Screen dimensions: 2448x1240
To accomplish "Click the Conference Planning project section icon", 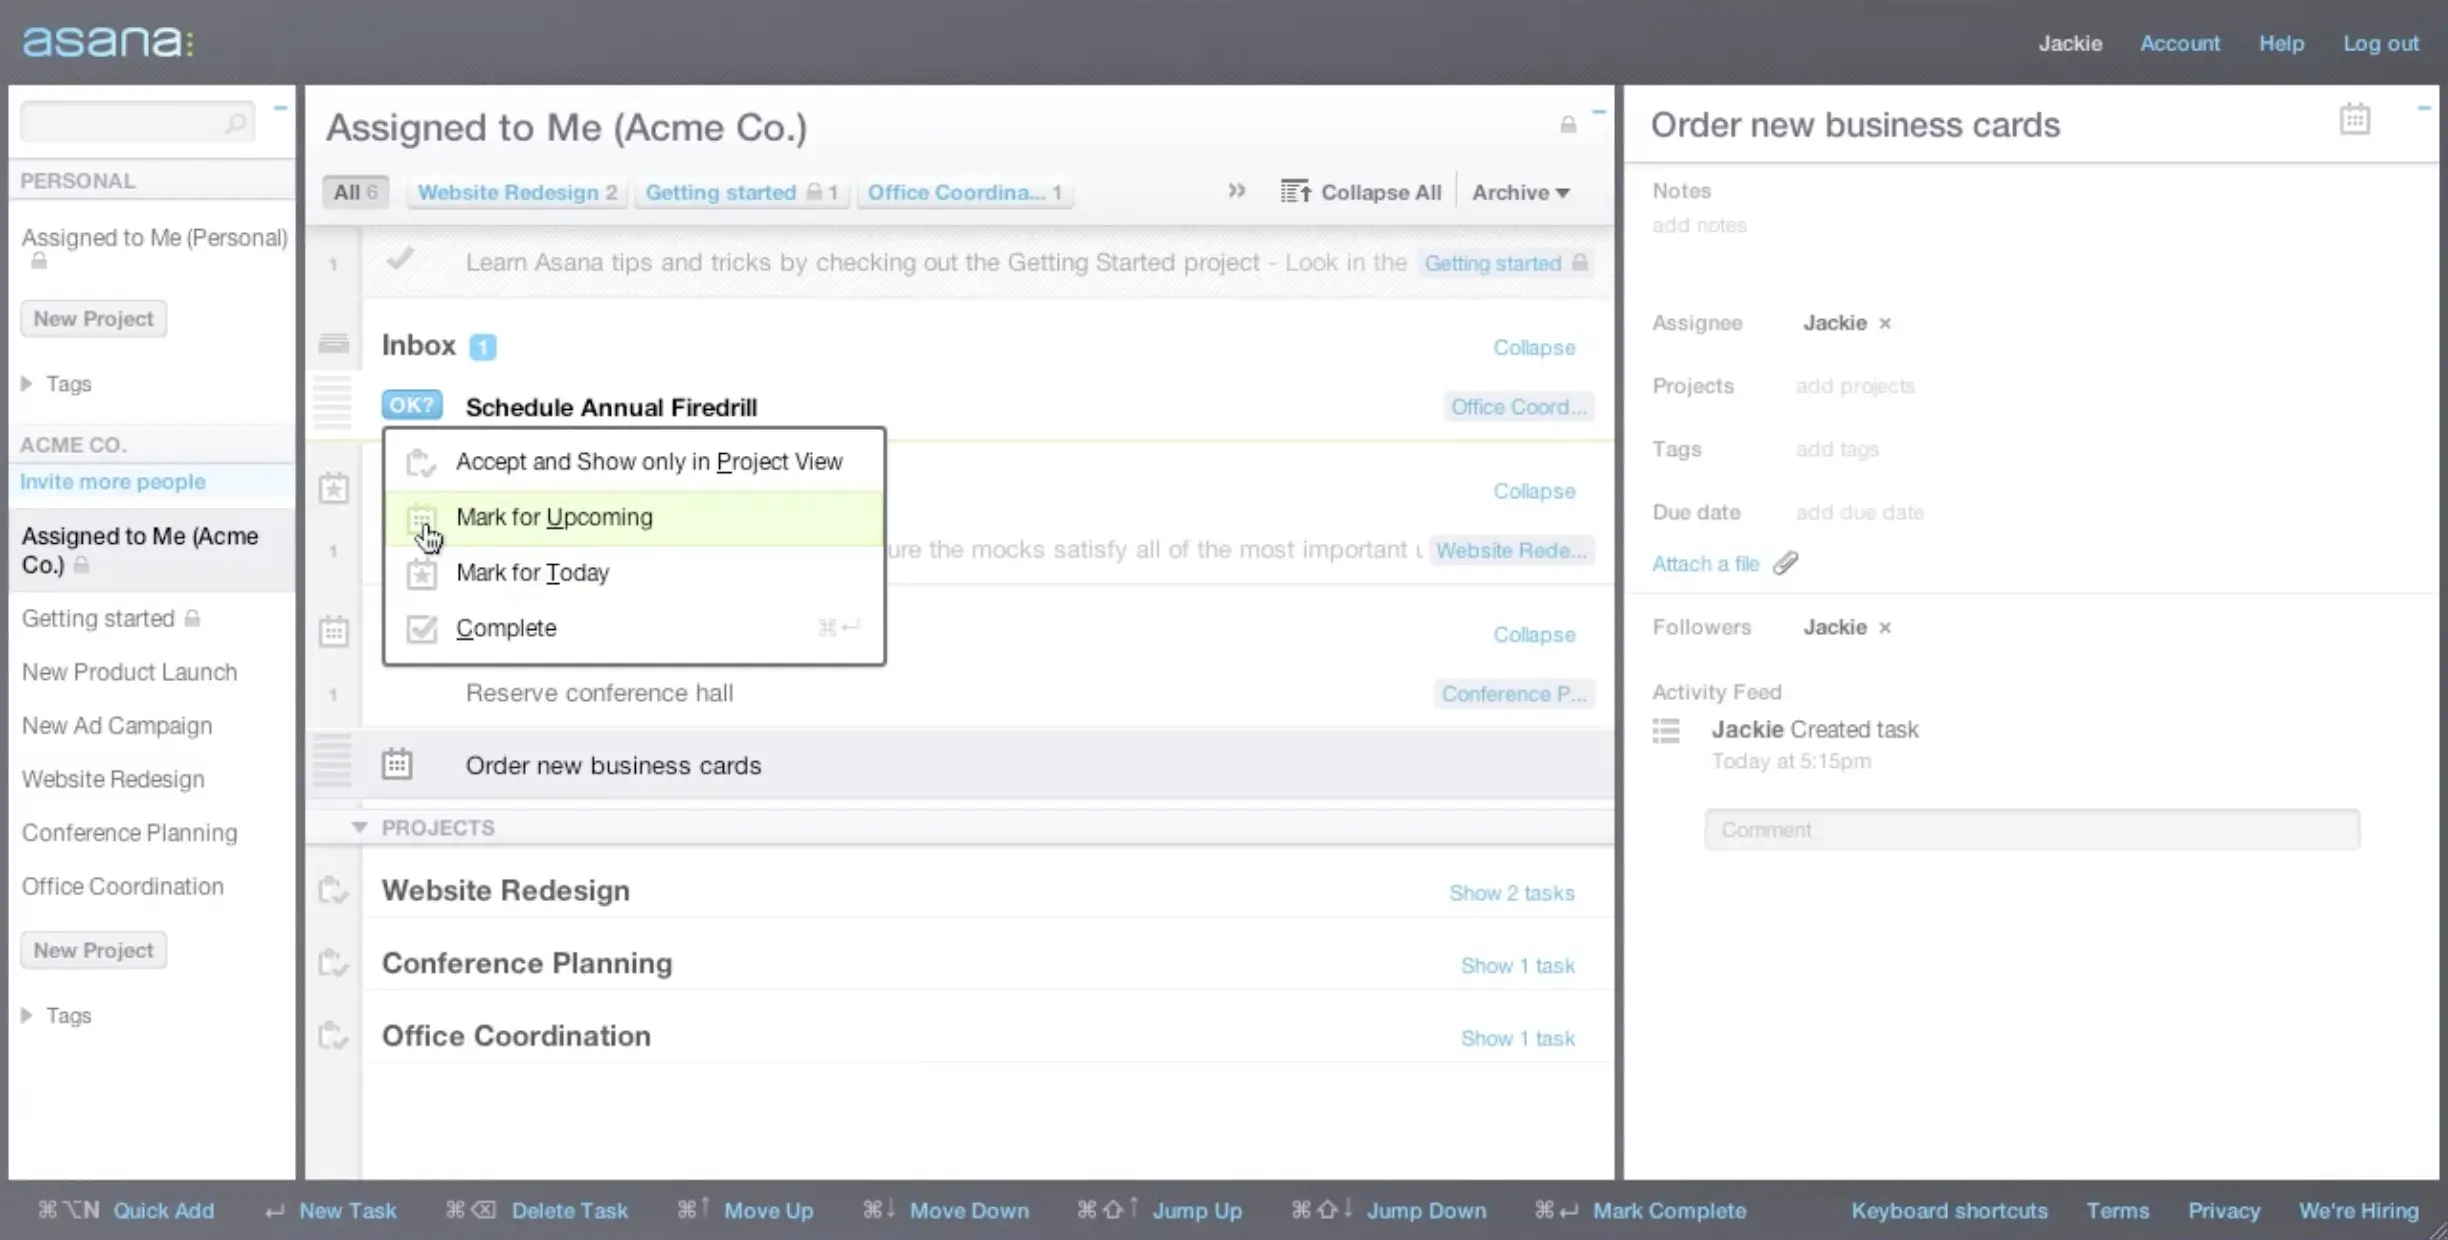I will click(333, 963).
